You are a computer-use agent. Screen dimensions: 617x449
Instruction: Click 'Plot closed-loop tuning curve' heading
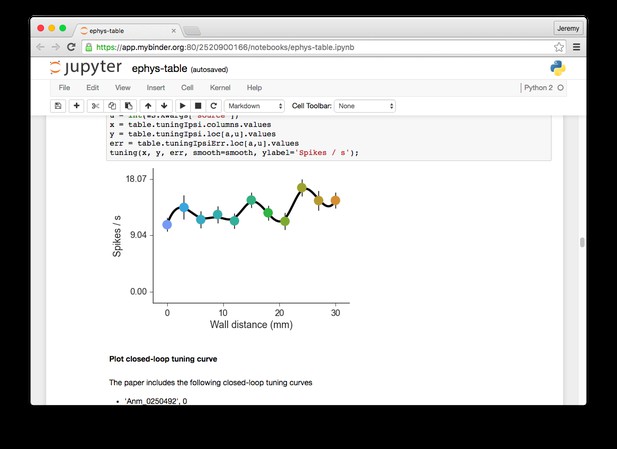coord(163,359)
